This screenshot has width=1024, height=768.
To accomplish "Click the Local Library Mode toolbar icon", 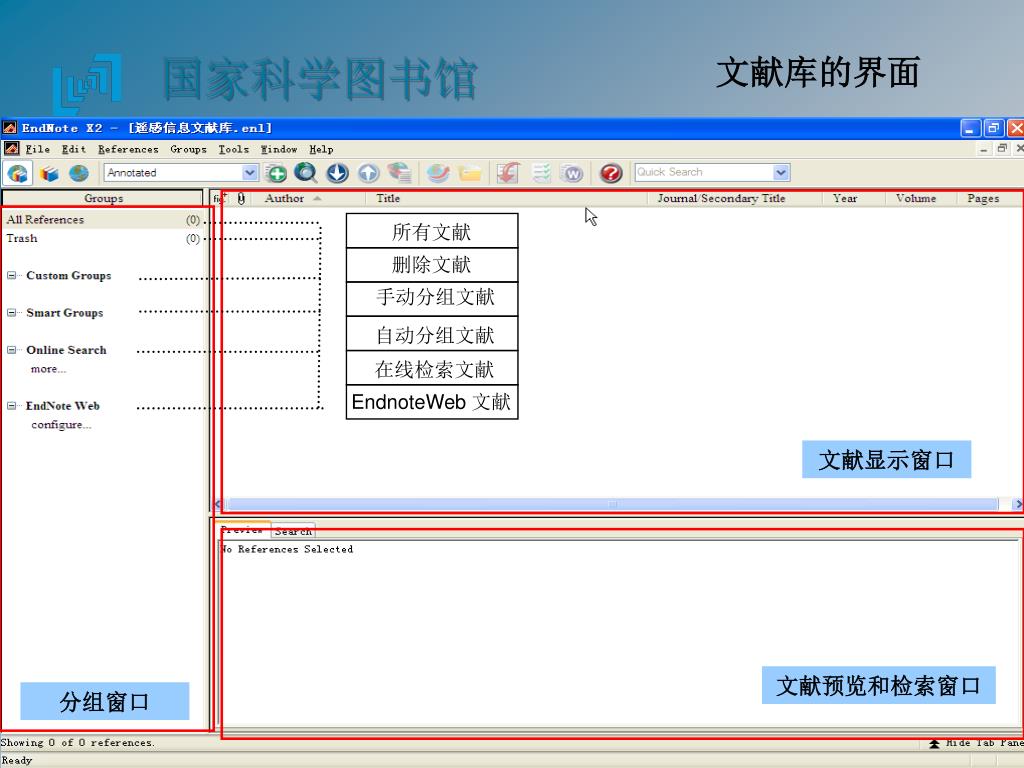I will click(x=18, y=174).
